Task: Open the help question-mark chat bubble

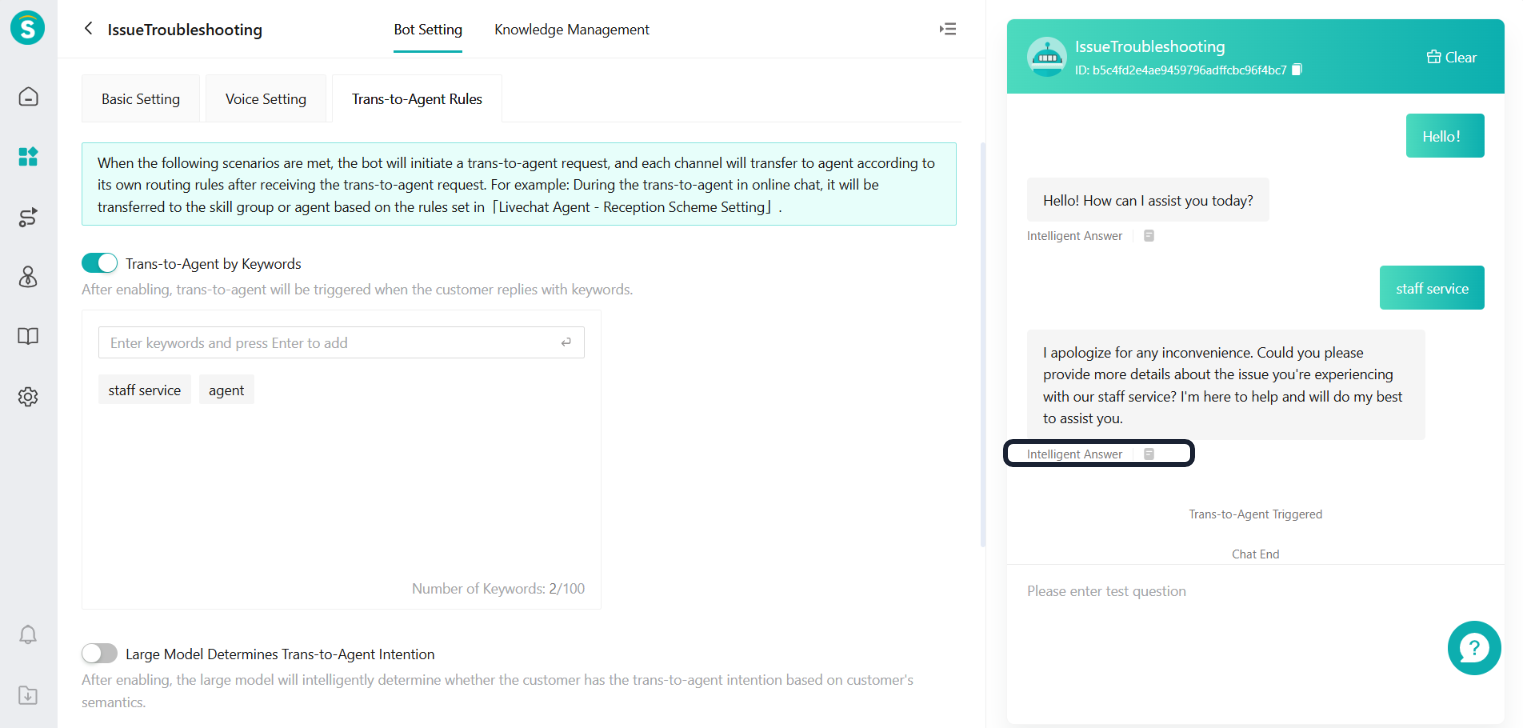Action: point(1474,648)
